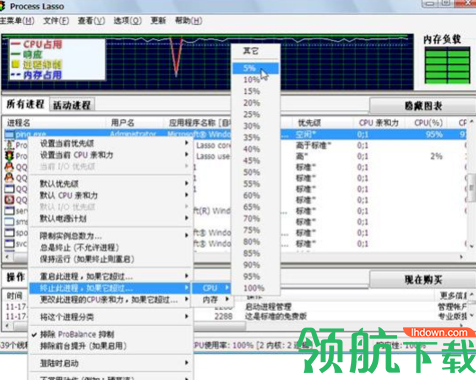Image resolution: width=476 pixels, height=380 pixels.
Task: Expand the 默认 CPU 亲和力 submenu arrow
Action: 187,195
